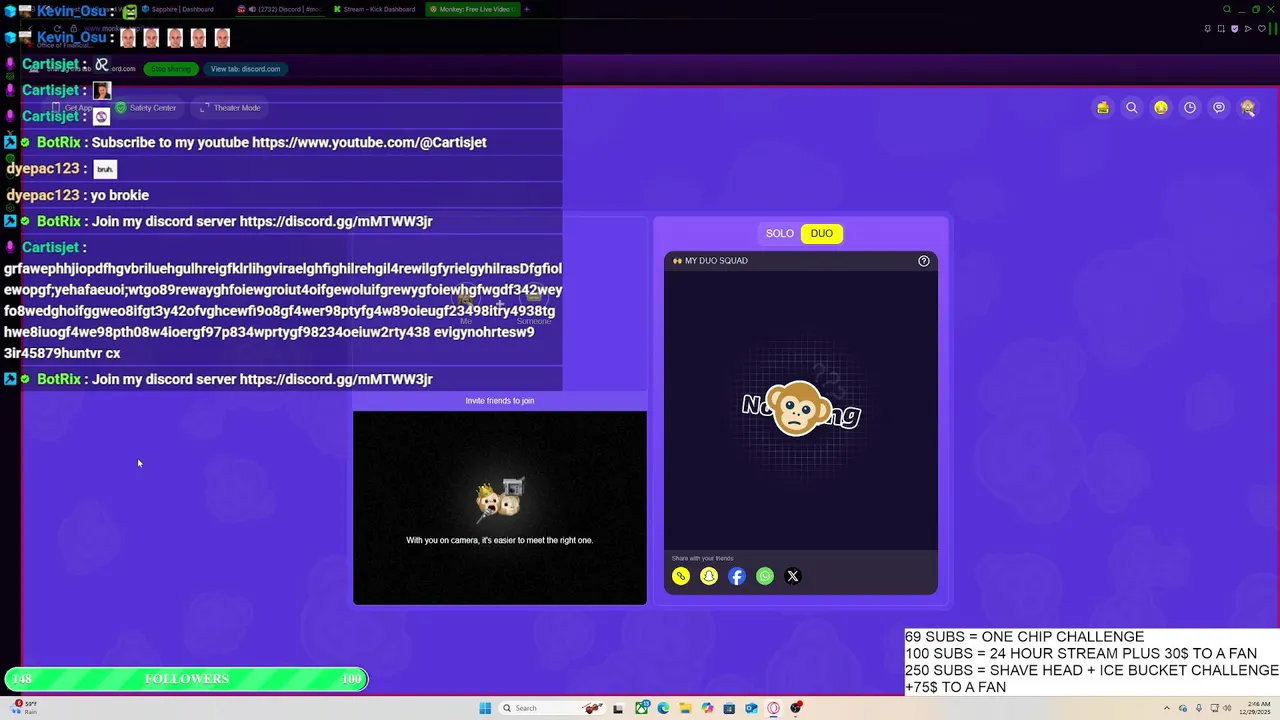Open Microsoft Edge from taskbar
This screenshot has height=720, width=1280.
(663, 708)
